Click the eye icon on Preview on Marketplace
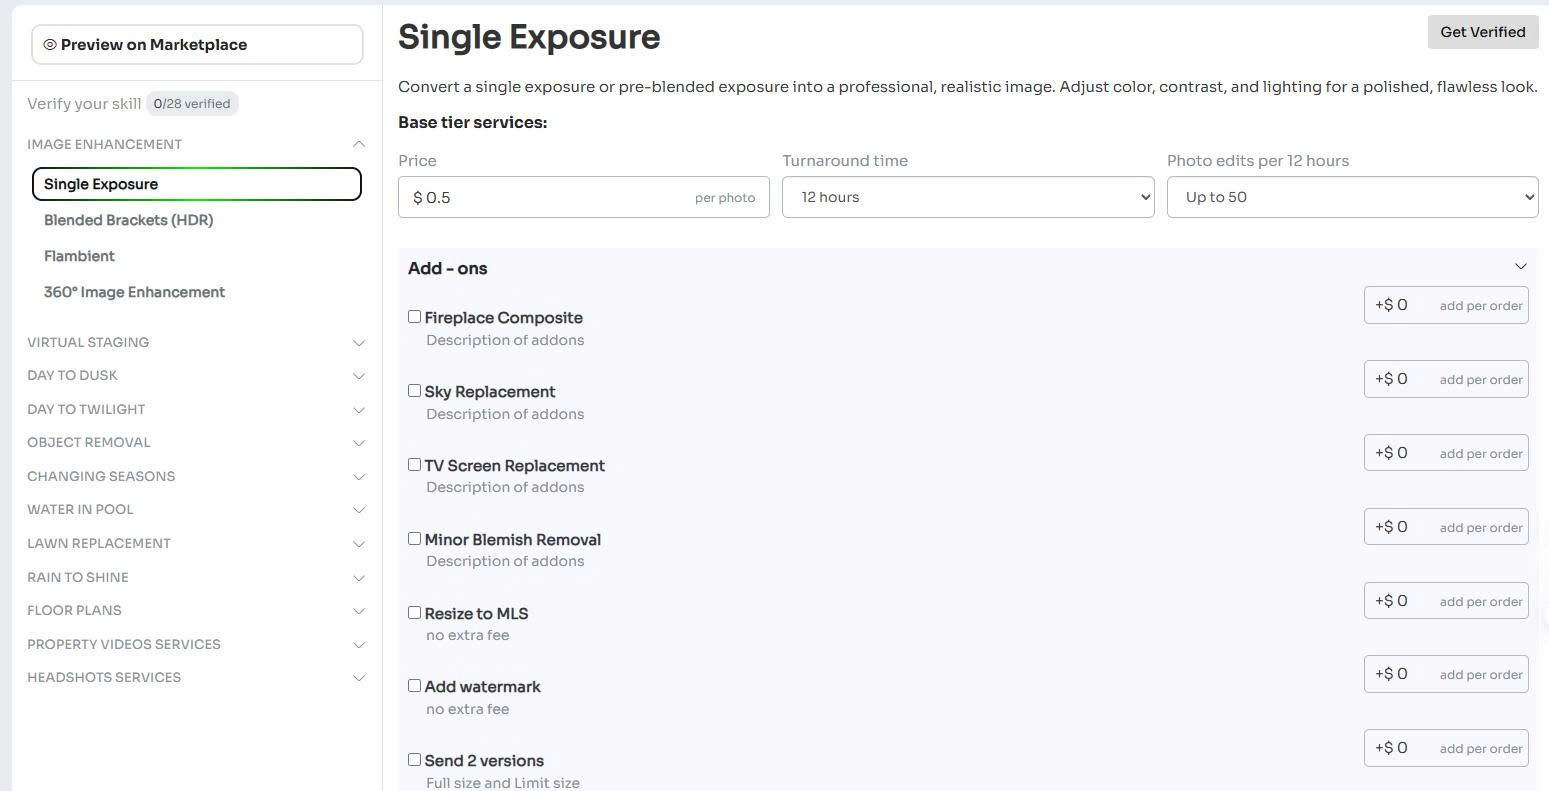Viewport: 1549px width, 791px height. 48,44
